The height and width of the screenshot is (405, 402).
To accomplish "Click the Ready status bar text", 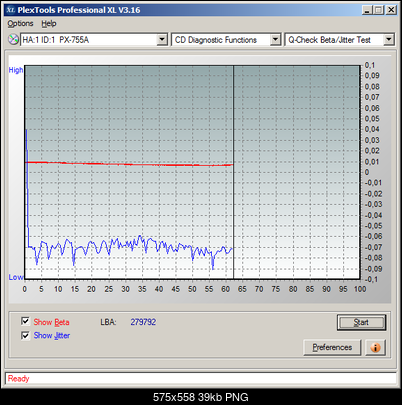I will 19,379.
